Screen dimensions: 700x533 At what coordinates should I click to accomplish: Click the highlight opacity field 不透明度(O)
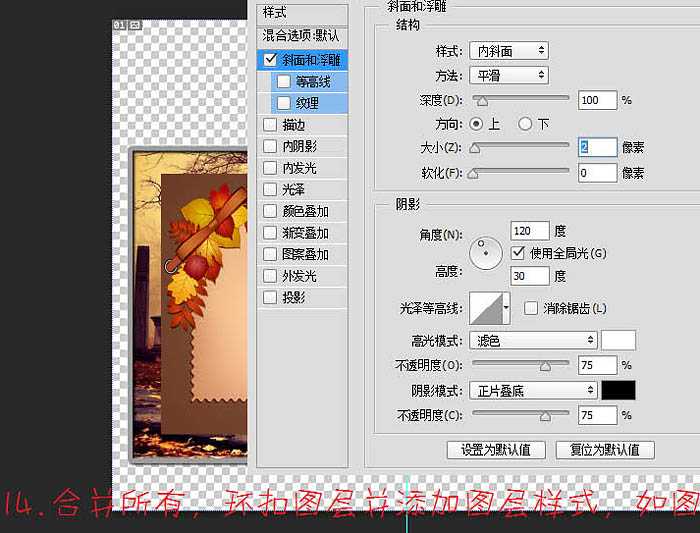tap(597, 365)
